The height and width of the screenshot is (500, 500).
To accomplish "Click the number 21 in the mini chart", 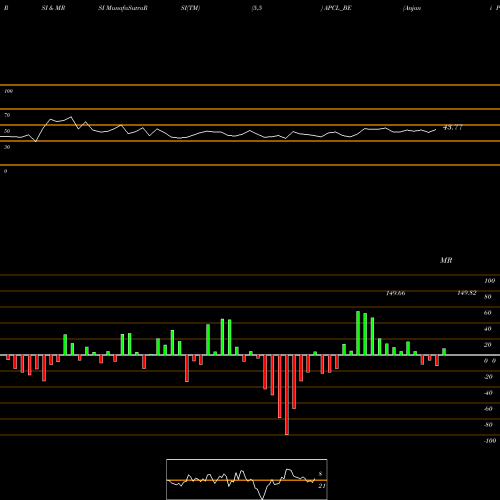I will [322, 486].
